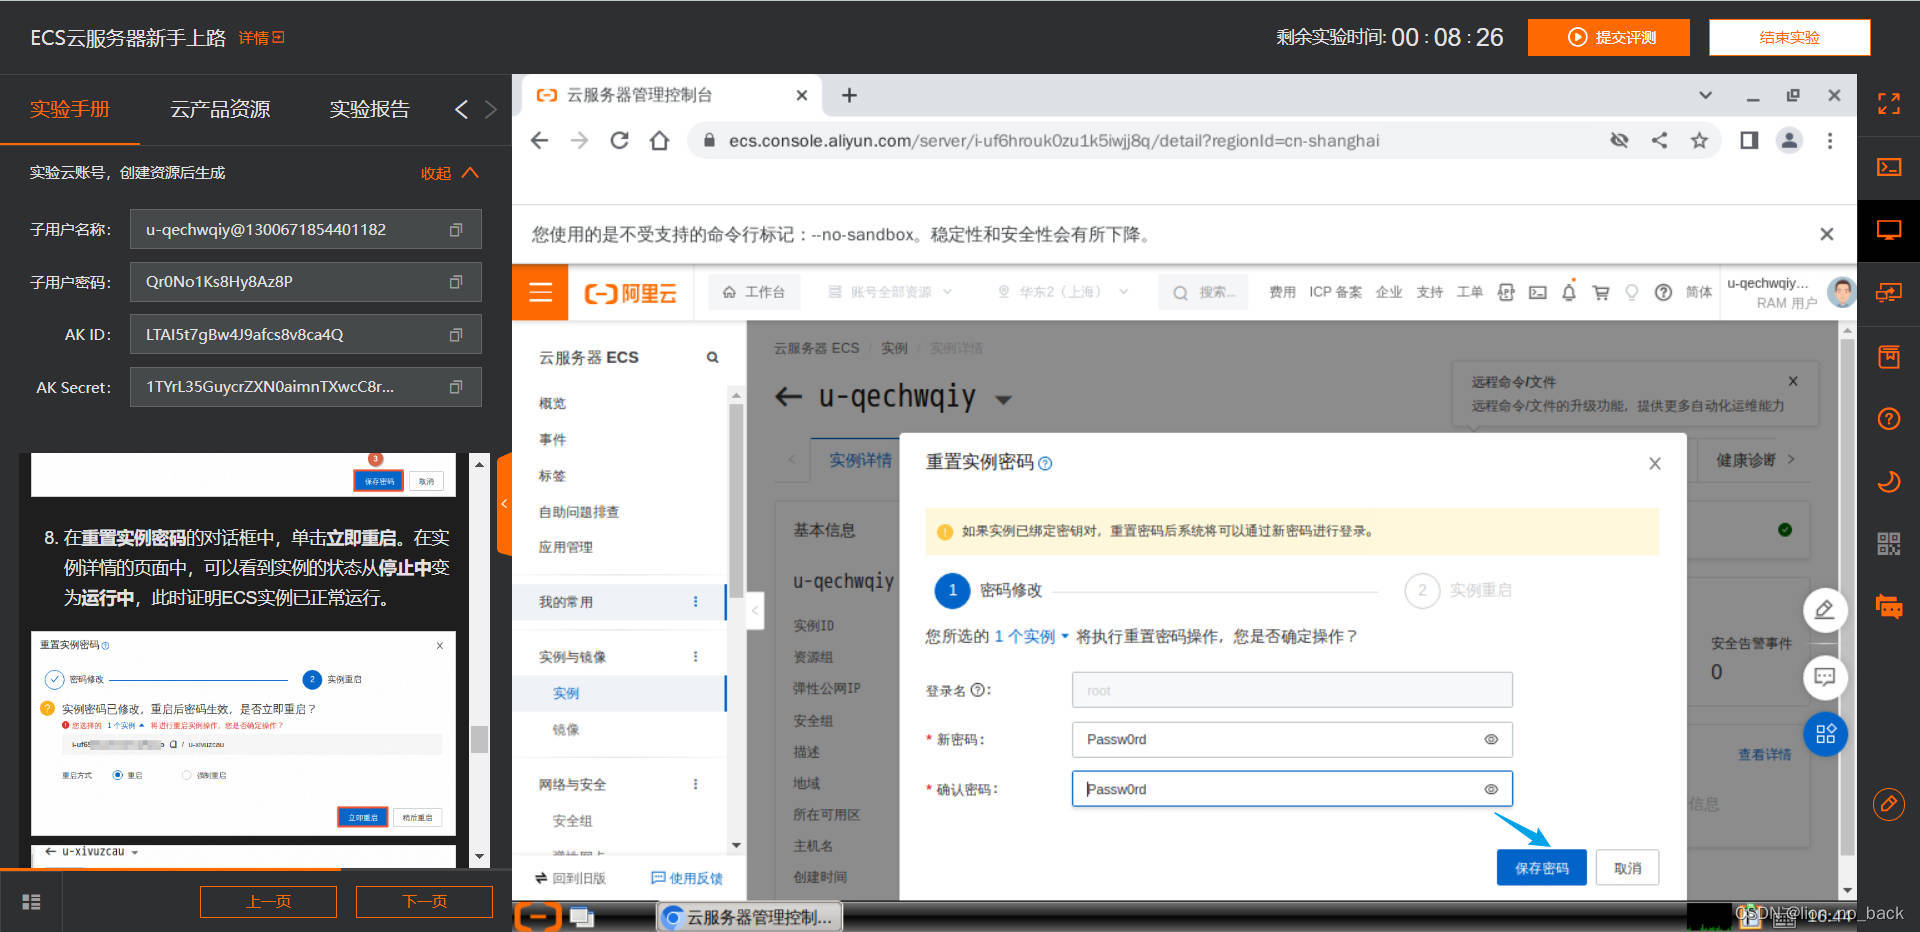Image resolution: width=1920 pixels, height=932 pixels.
Task: Switch to 云产品资源 tab
Action: pyautogui.click(x=220, y=109)
